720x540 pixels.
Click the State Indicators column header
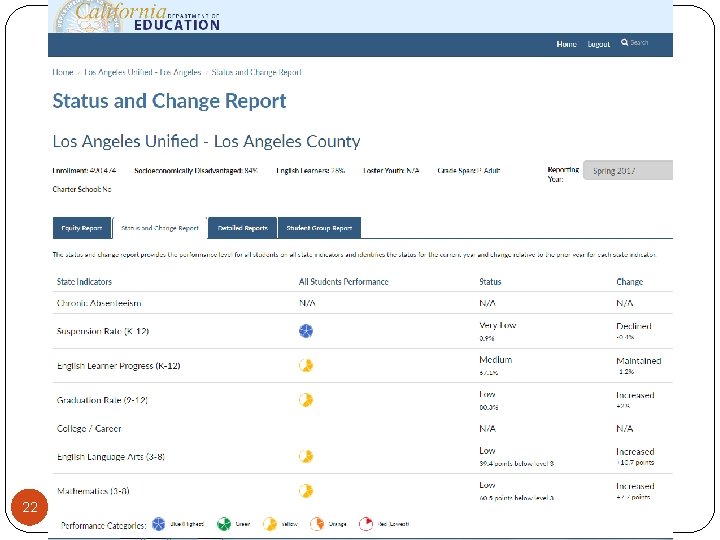(x=84, y=281)
